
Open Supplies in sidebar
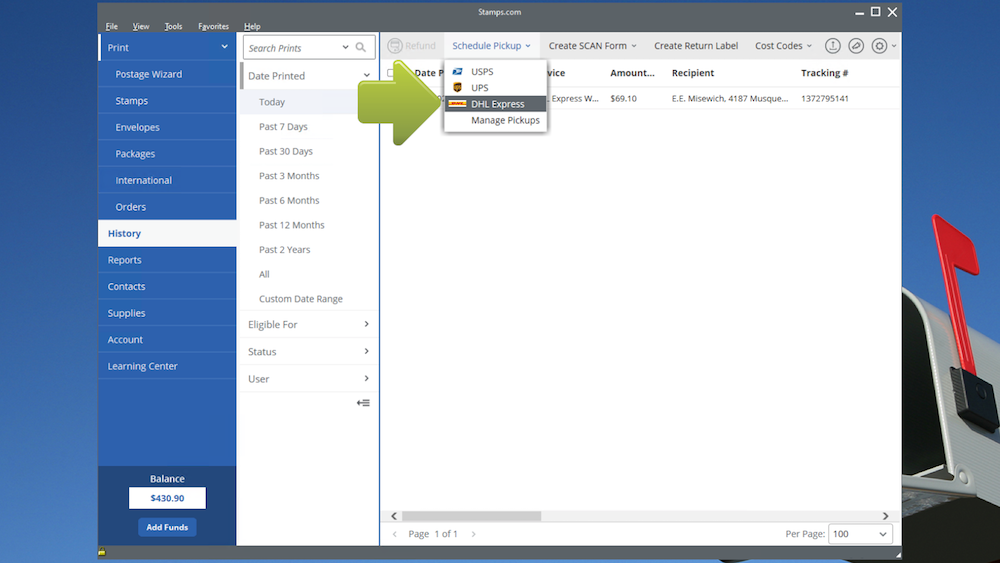pyautogui.click(x=167, y=313)
